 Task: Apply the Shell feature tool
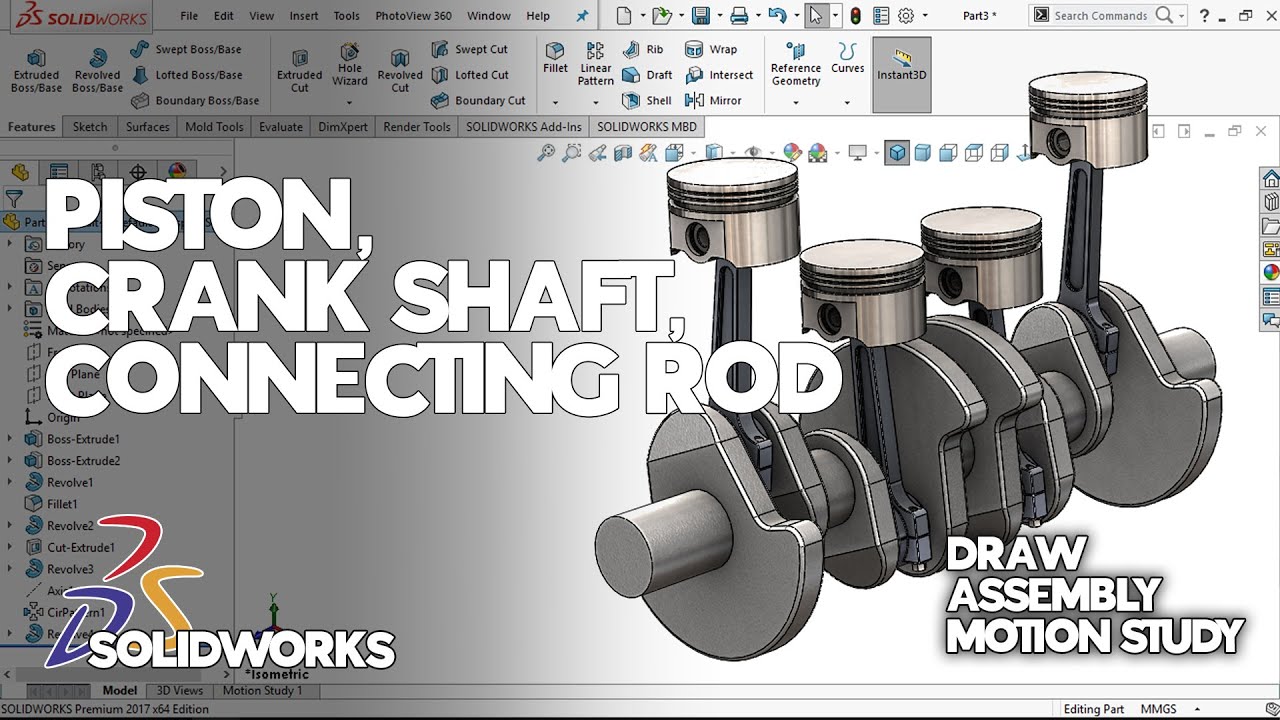click(647, 100)
